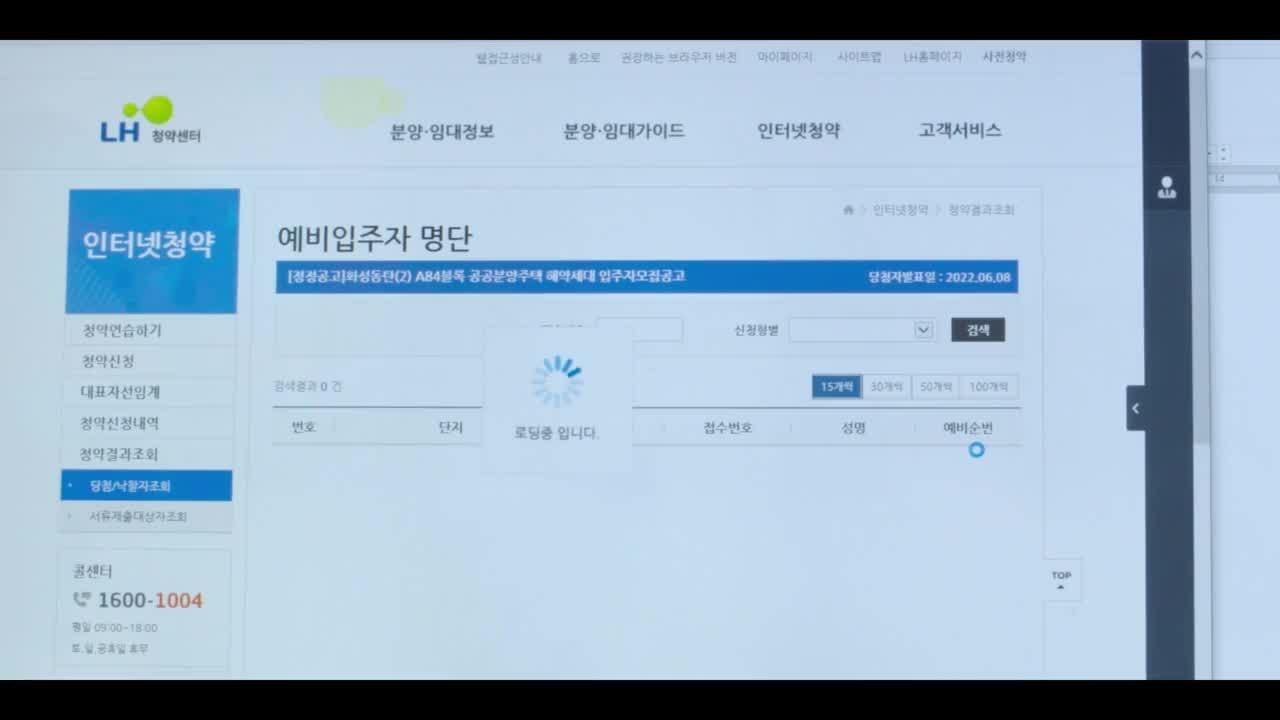The width and height of the screenshot is (1280, 720).
Task: Open the 신청형별 dropdown
Action: [861, 330]
